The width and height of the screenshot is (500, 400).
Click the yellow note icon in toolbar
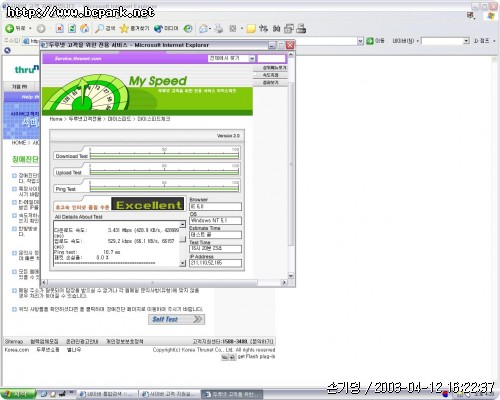251,29
